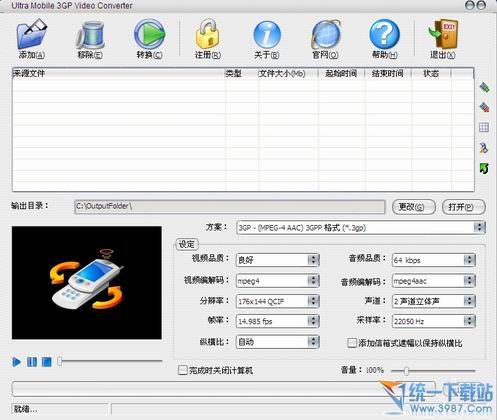Select the 设定 settings tab

187,244
